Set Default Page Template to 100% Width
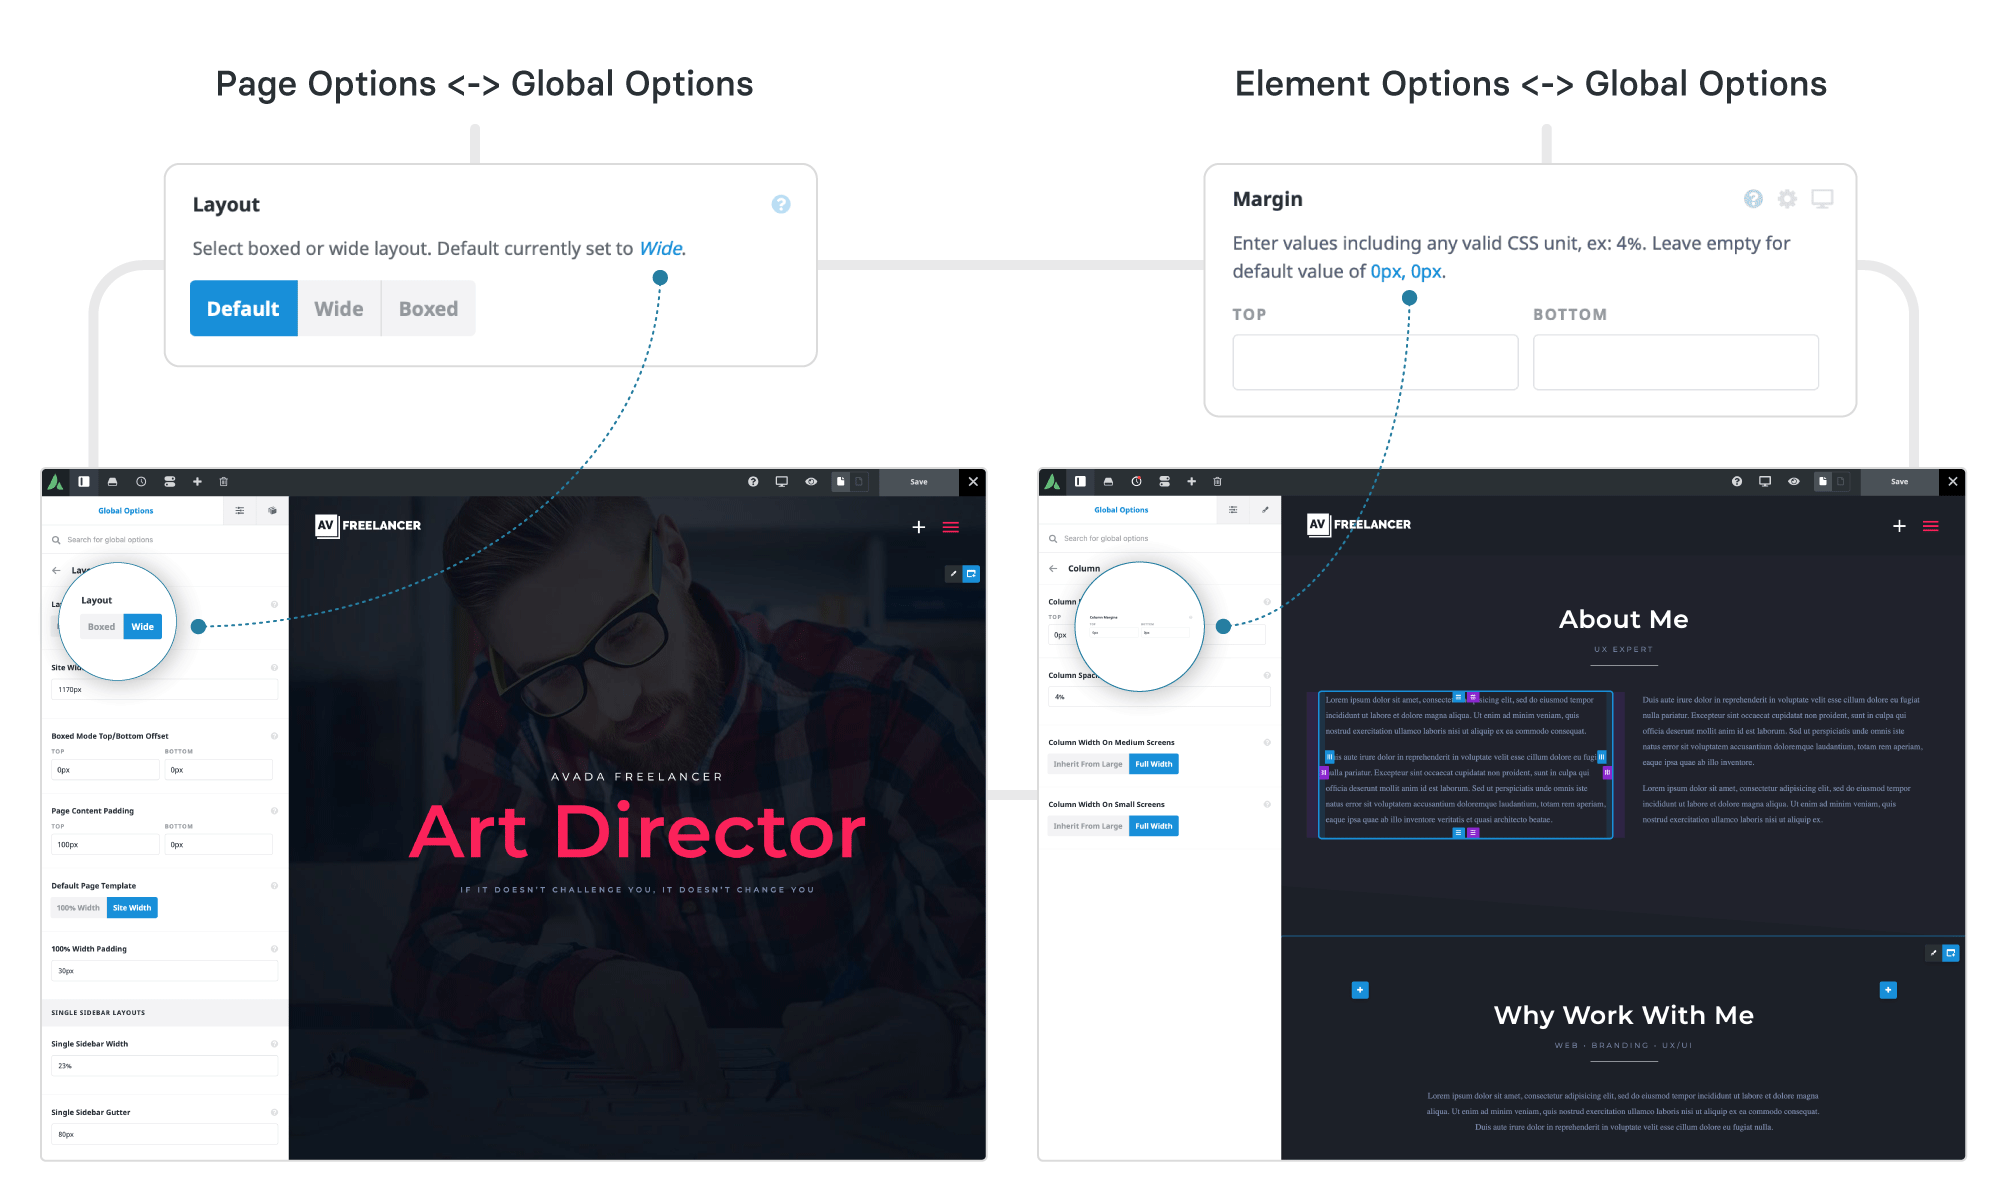This screenshot has height=1200, width=2000. point(78,908)
